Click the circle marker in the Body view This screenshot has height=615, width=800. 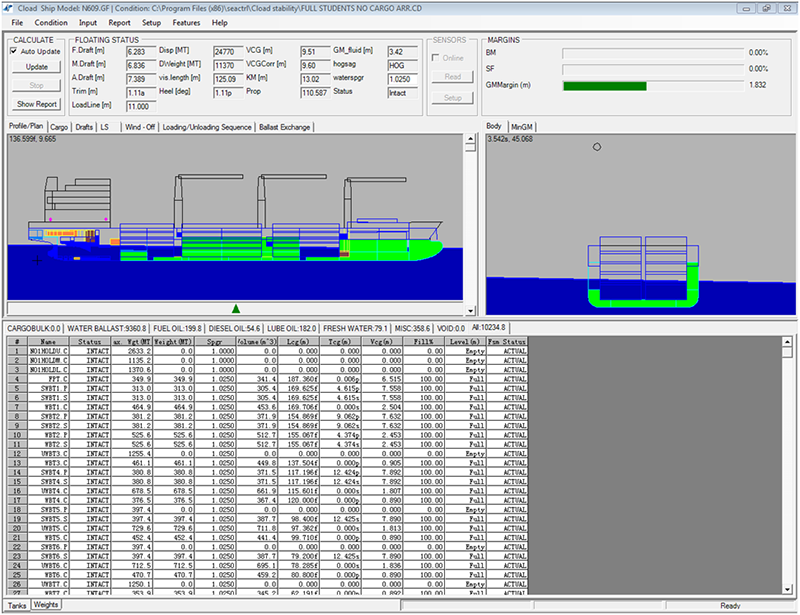[597, 147]
